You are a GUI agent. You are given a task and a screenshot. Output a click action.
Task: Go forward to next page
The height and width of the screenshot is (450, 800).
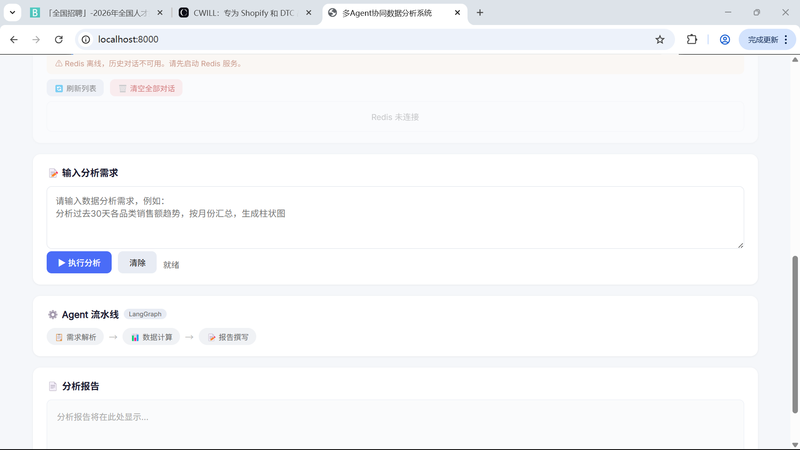36,39
